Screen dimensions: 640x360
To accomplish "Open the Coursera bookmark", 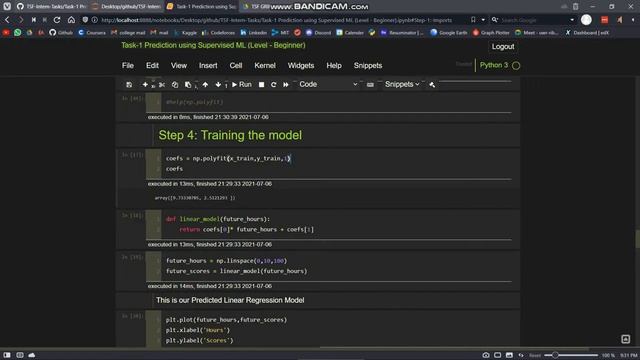I will [92, 33].
